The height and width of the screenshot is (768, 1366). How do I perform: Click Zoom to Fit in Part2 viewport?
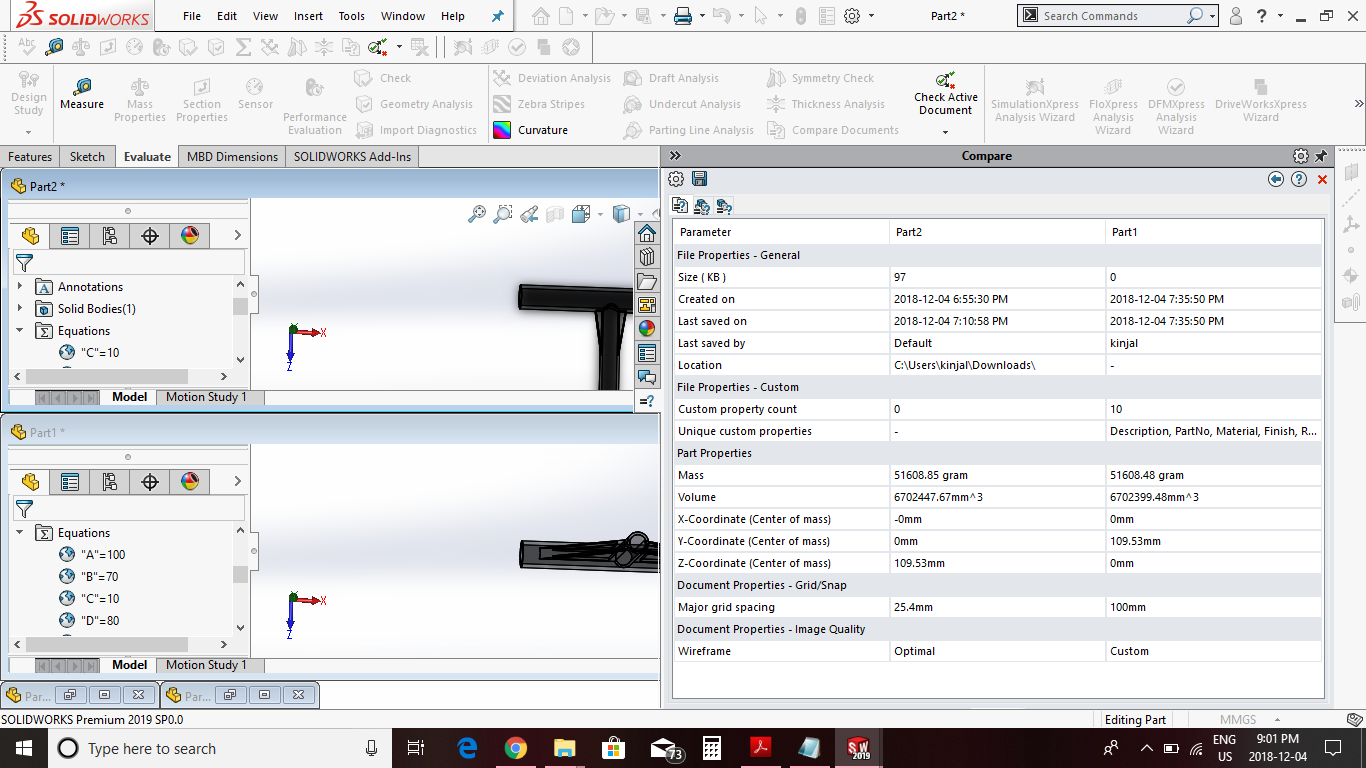[x=477, y=214]
